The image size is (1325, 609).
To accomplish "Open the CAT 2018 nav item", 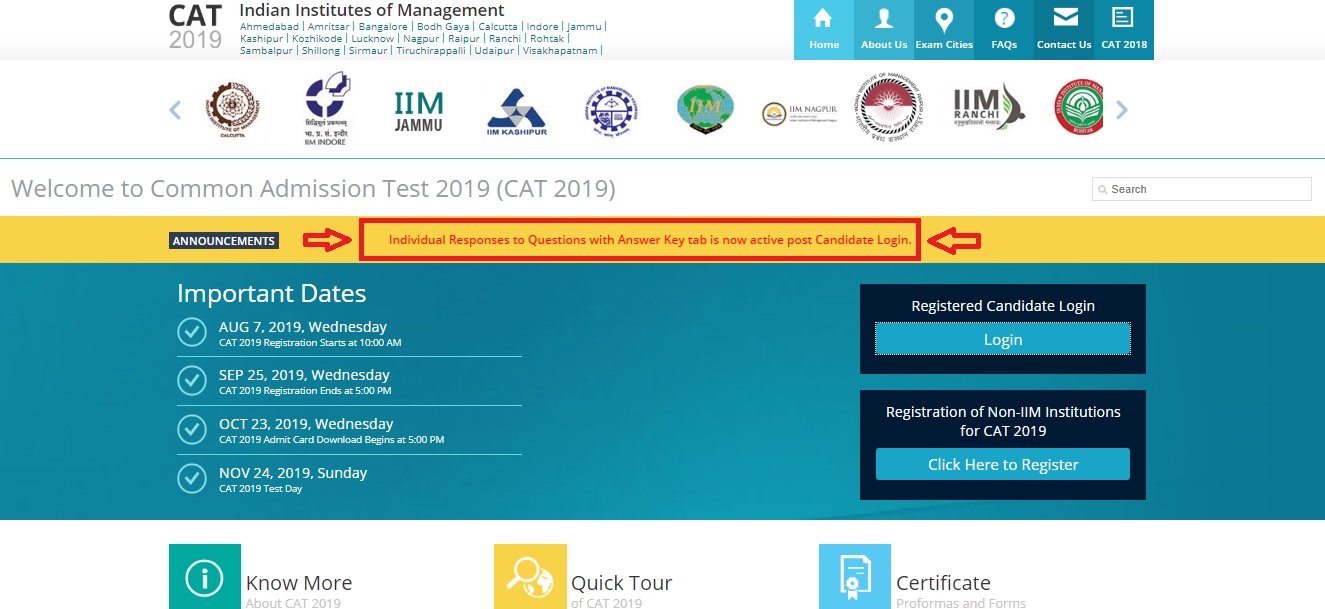I will (1124, 29).
